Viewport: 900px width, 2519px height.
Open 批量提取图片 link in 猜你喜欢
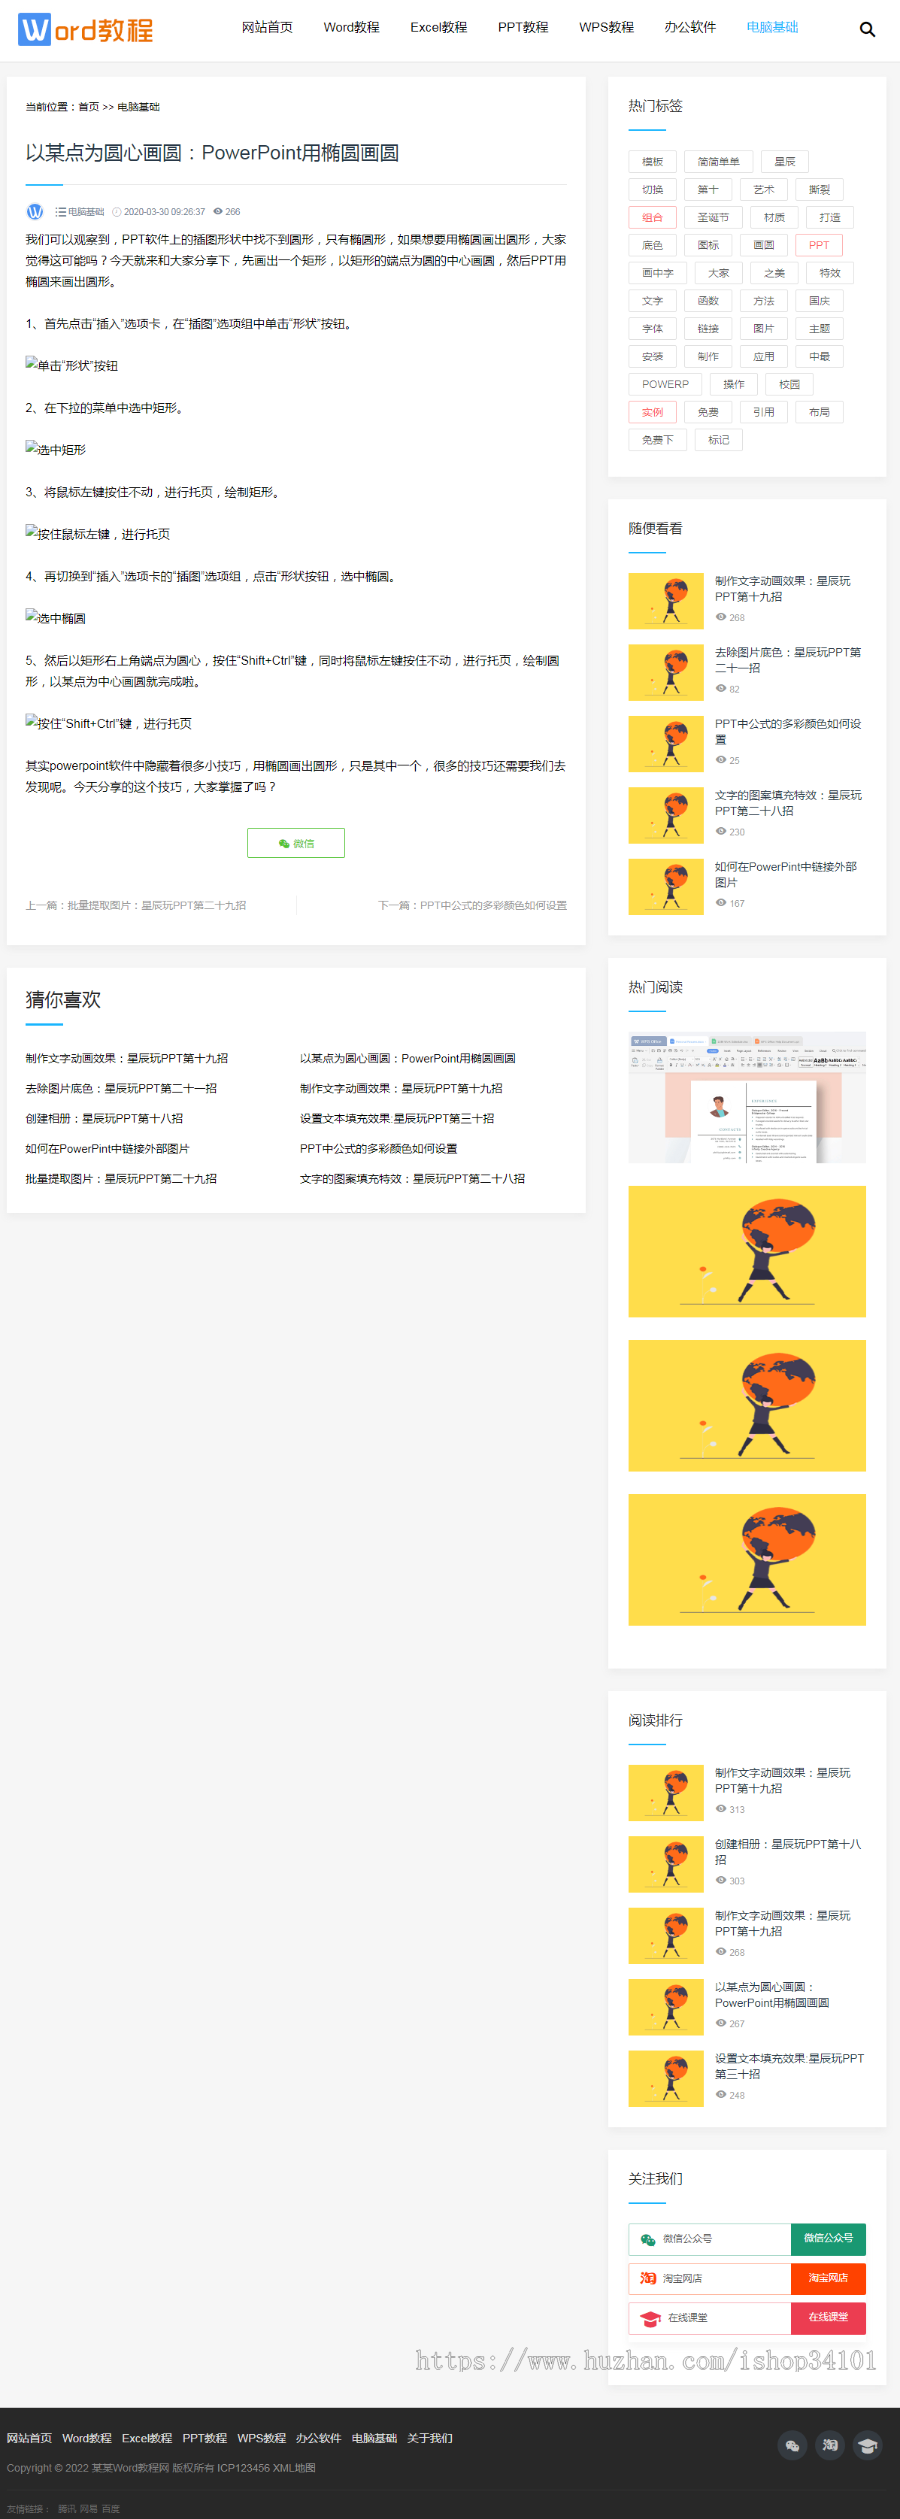click(x=121, y=1179)
